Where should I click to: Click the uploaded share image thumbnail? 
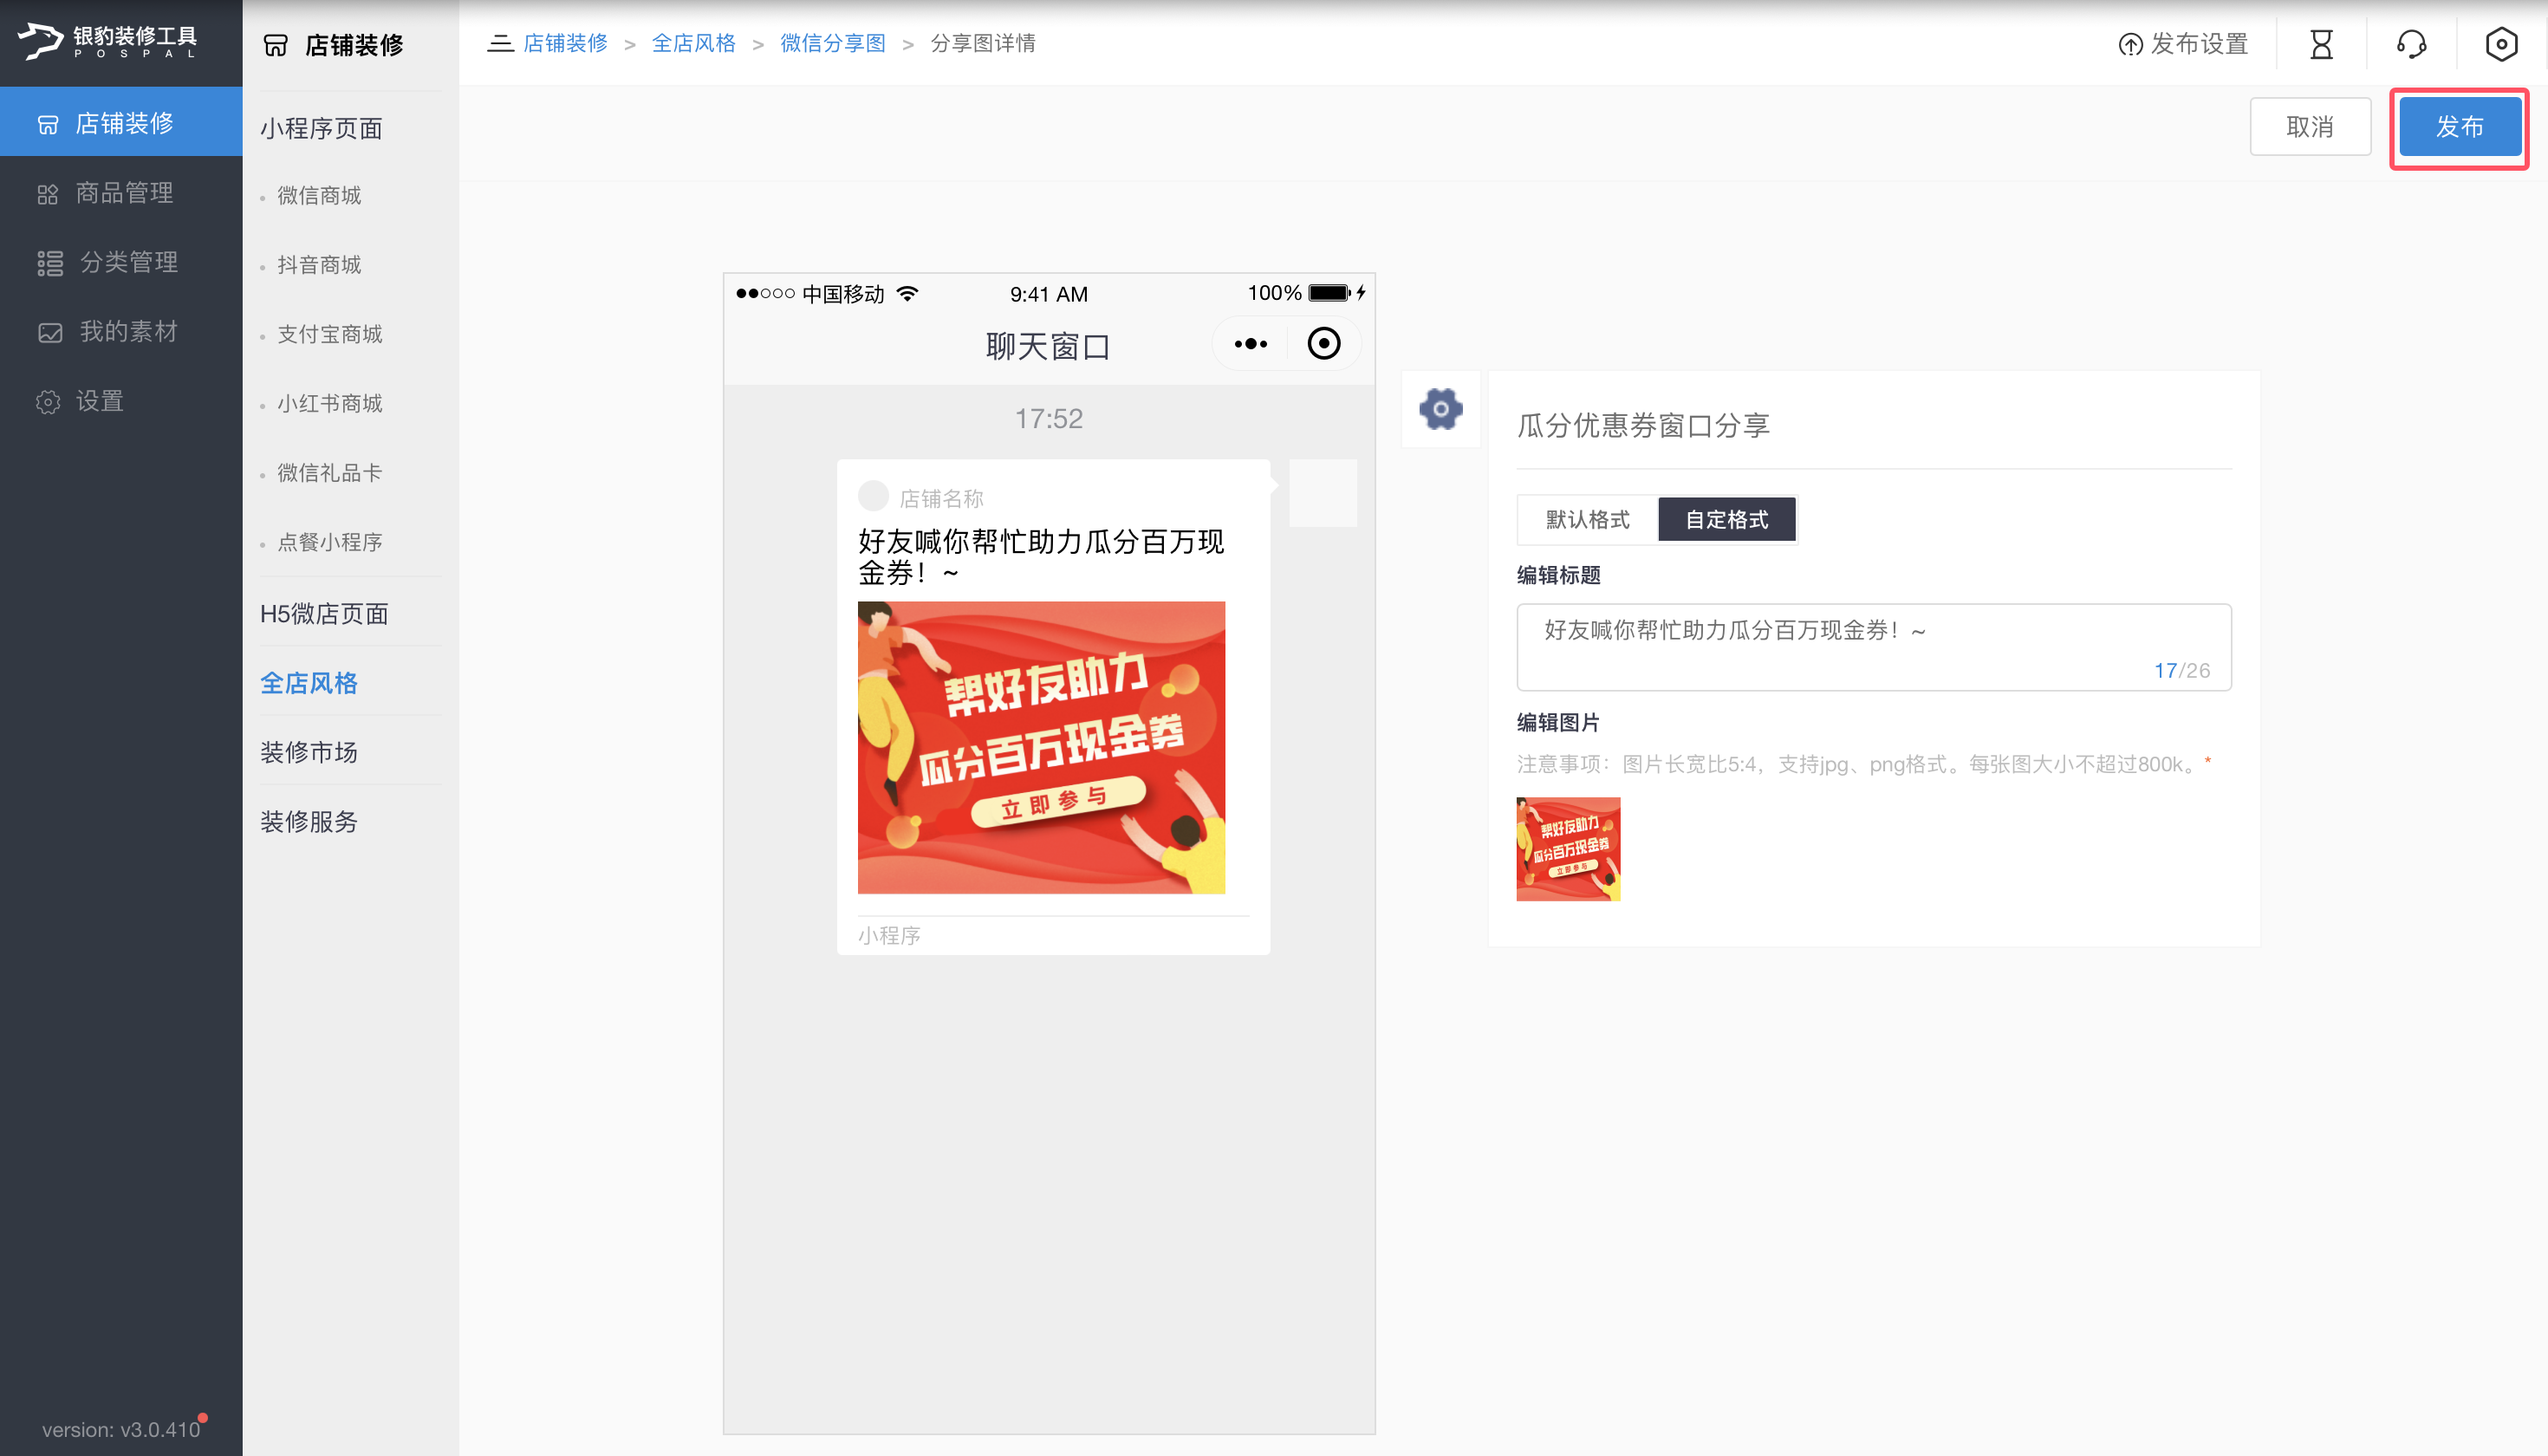[1567, 849]
